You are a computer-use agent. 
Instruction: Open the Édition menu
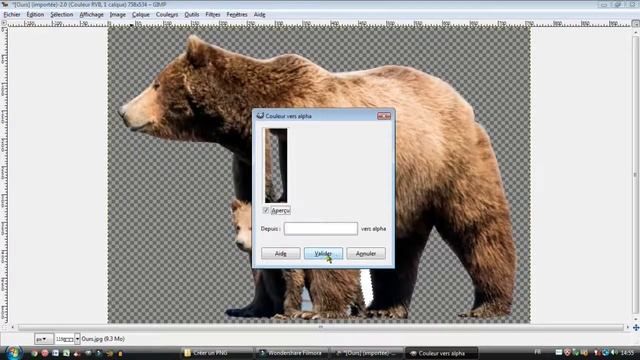coord(35,14)
